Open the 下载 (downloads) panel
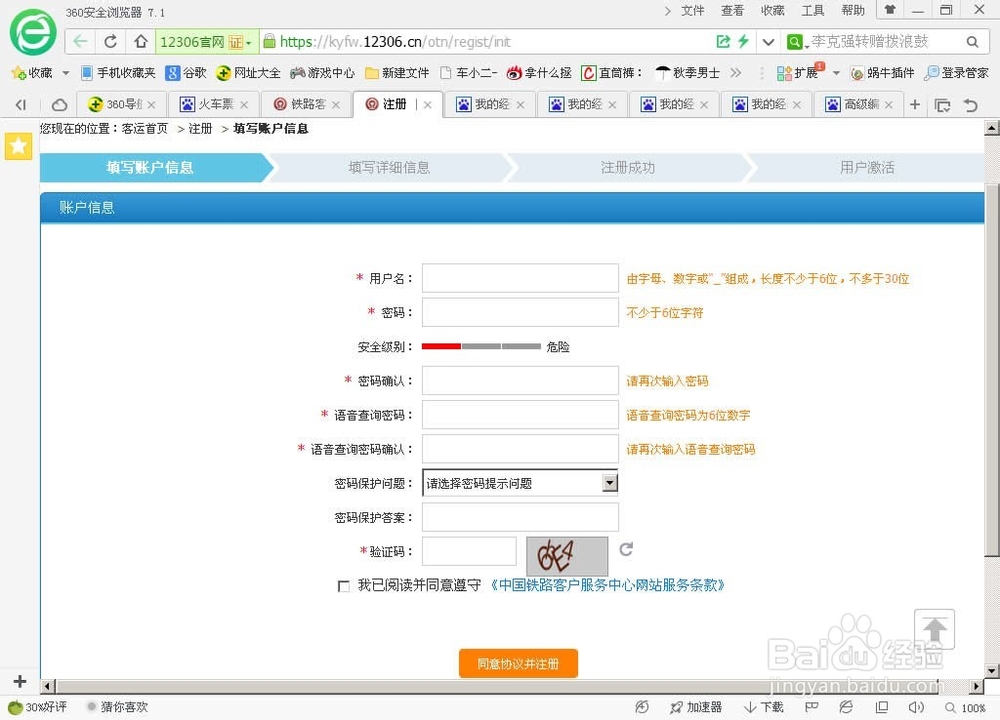 [763, 707]
